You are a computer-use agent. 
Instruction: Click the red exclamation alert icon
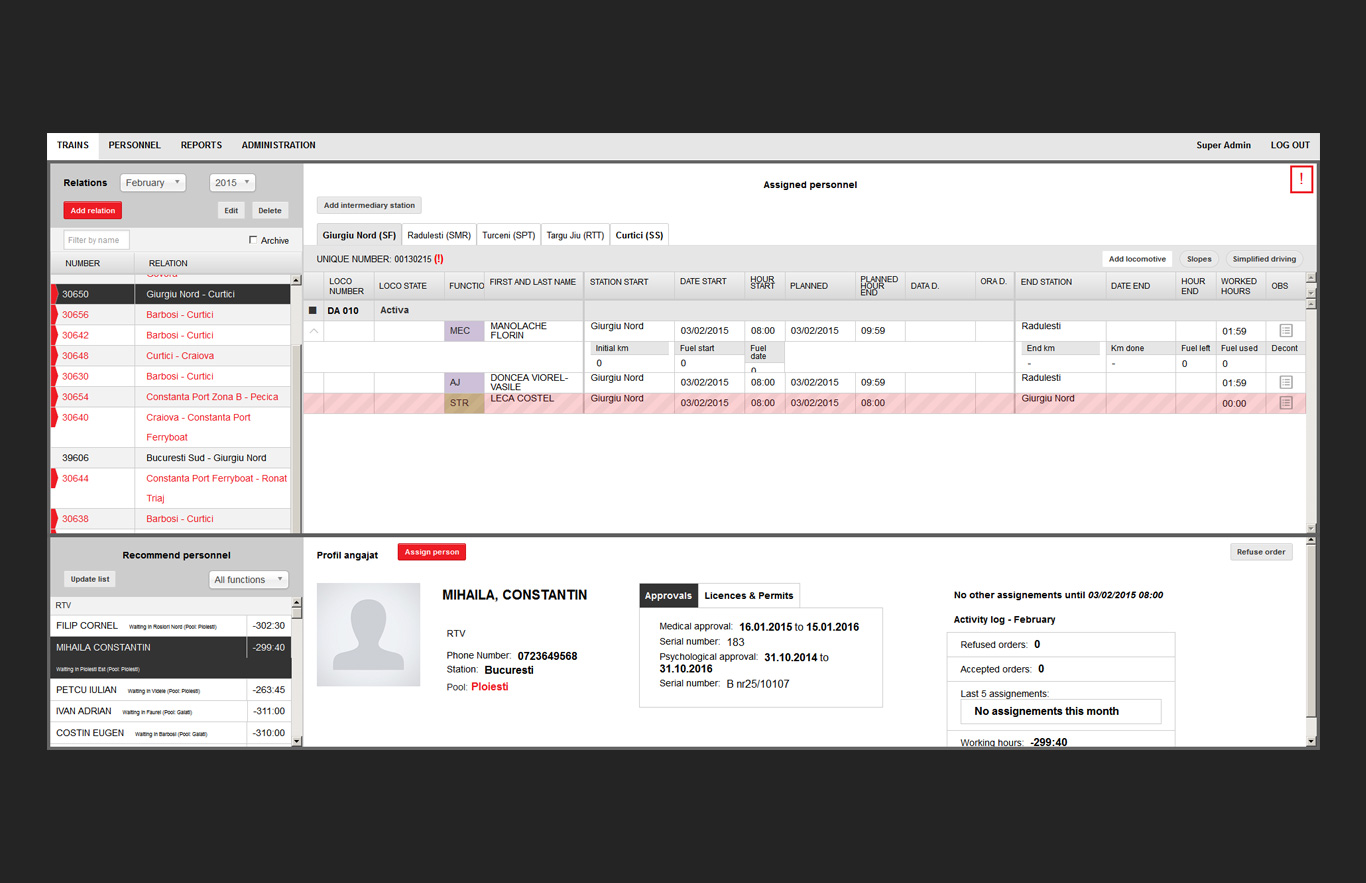[x=1301, y=179]
